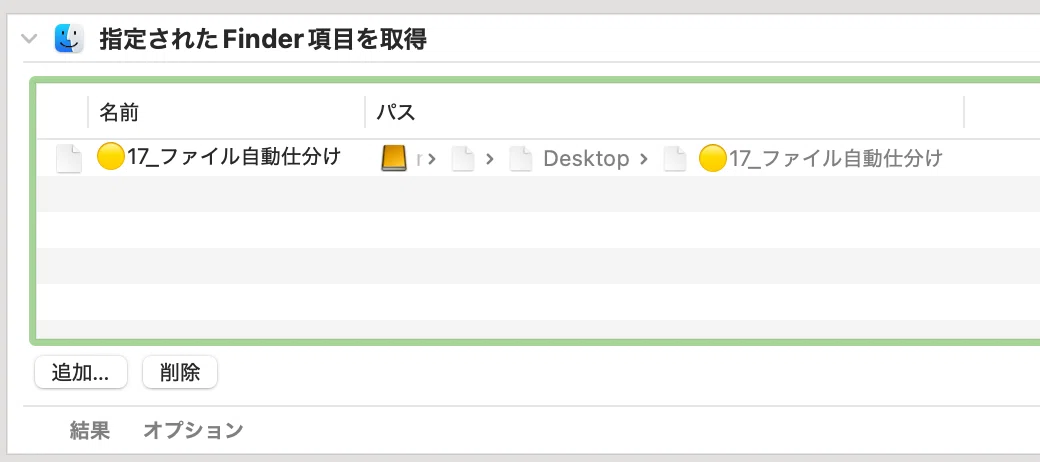Select 17_ファイル自動仕分け in the 名前 column

tap(234, 157)
